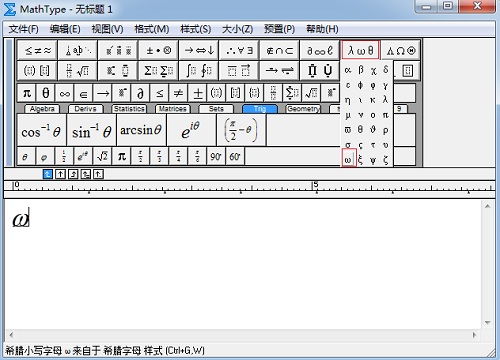Expand the miscellaneous symbols palette (∂∞ℓ)
Viewport: 500px width, 360px height.
320,50
